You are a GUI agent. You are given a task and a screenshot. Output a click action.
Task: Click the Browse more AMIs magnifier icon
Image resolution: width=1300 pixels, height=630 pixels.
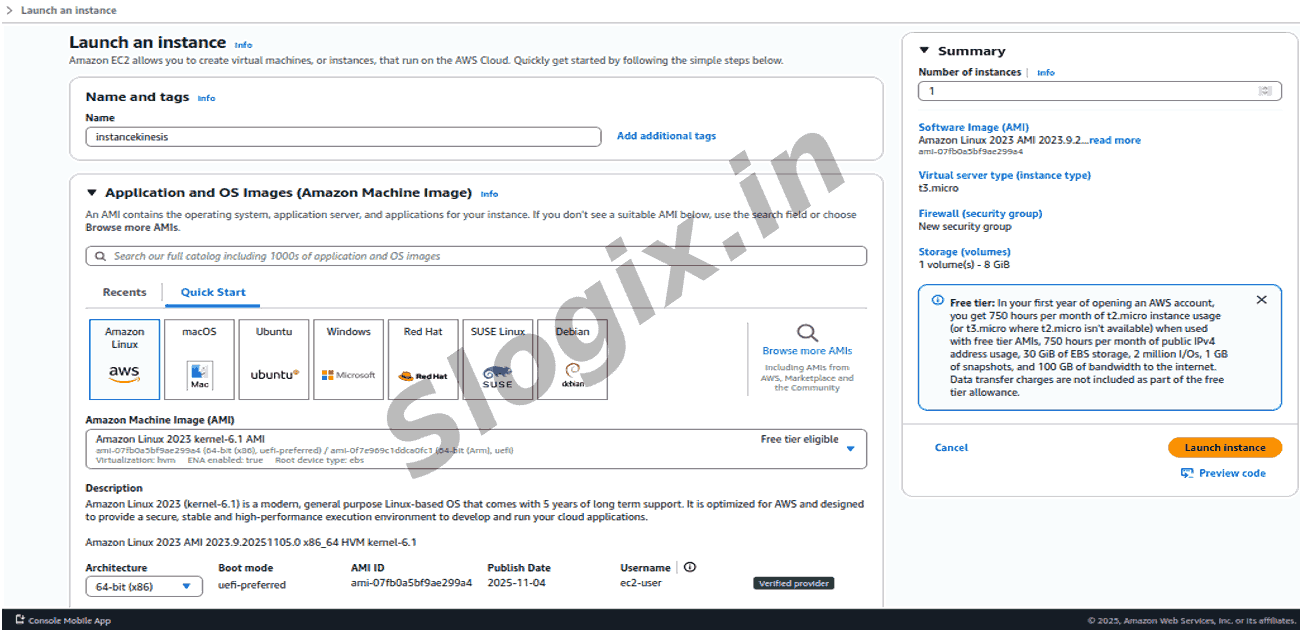pos(807,333)
